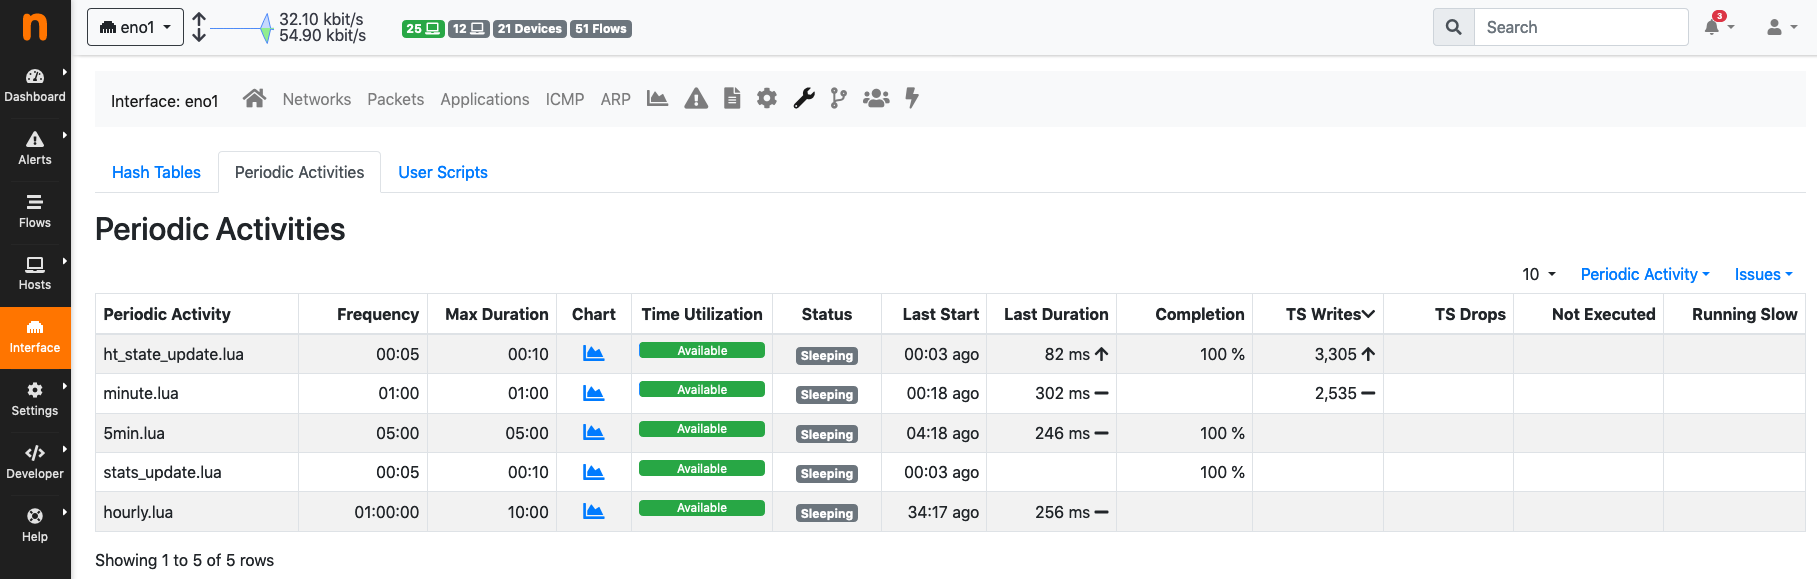This screenshot has width=1817, height=579.
Task: Expand the Issues filter dropdown
Action: tap(1763, 274)
